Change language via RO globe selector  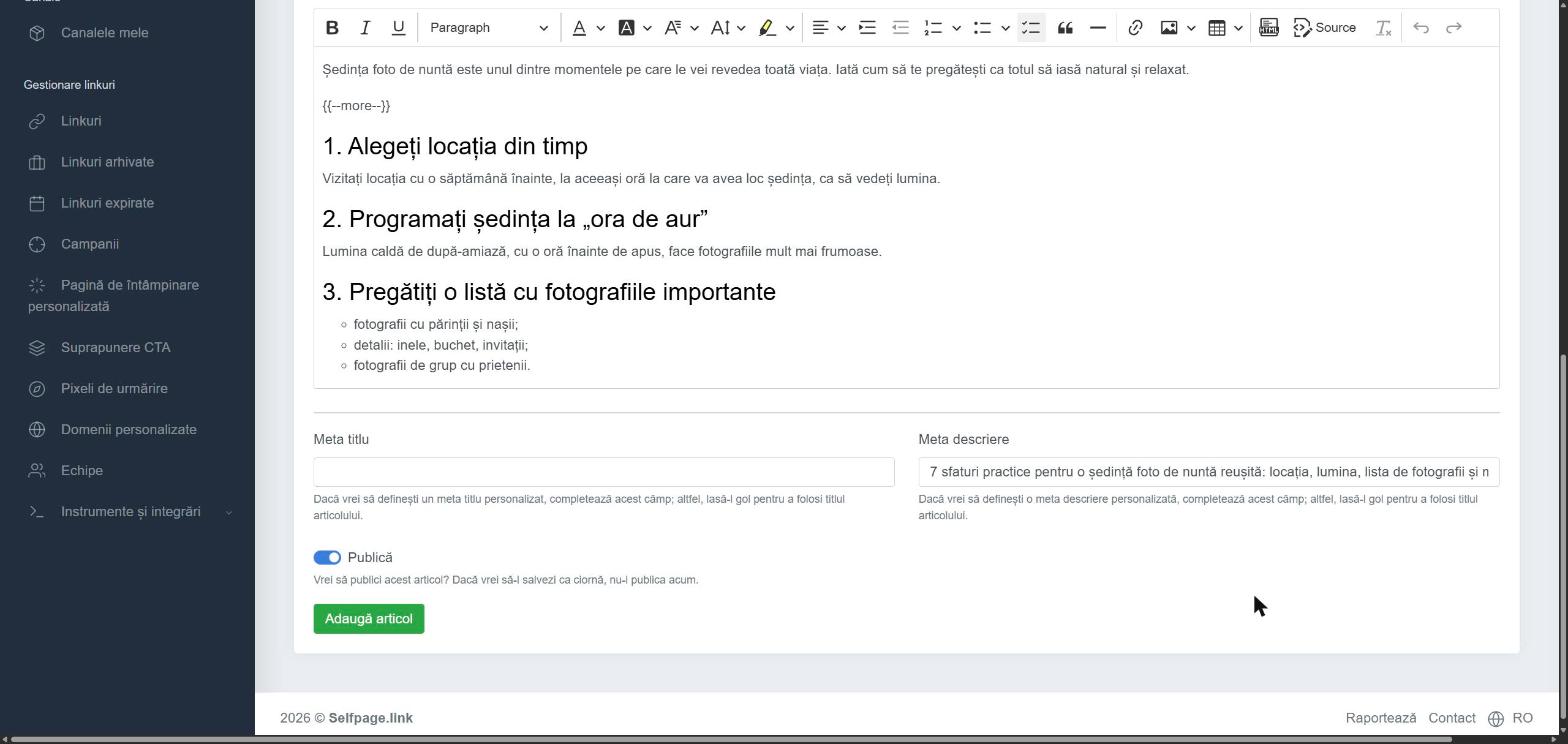(x=1510, y=718)
